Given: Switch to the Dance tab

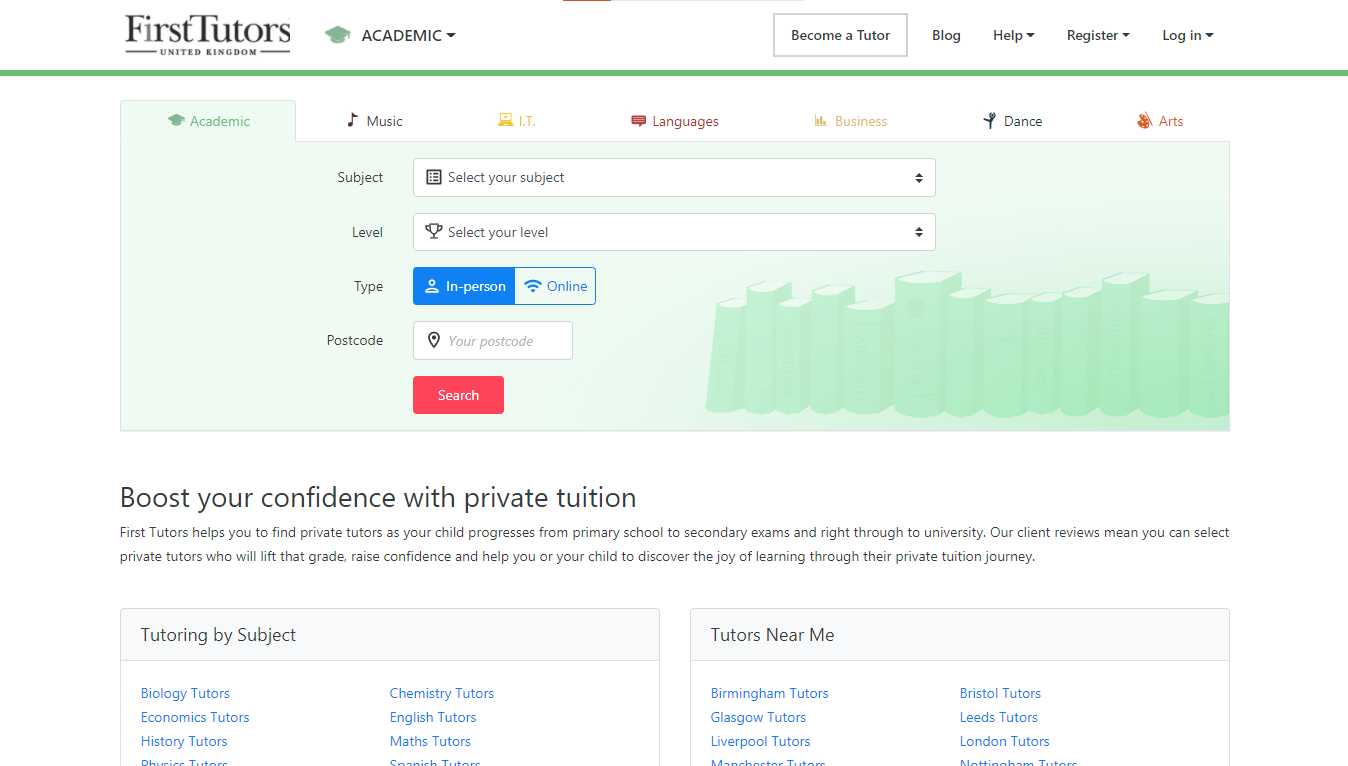Looking at the screenshot, I should pos(1013,121).
